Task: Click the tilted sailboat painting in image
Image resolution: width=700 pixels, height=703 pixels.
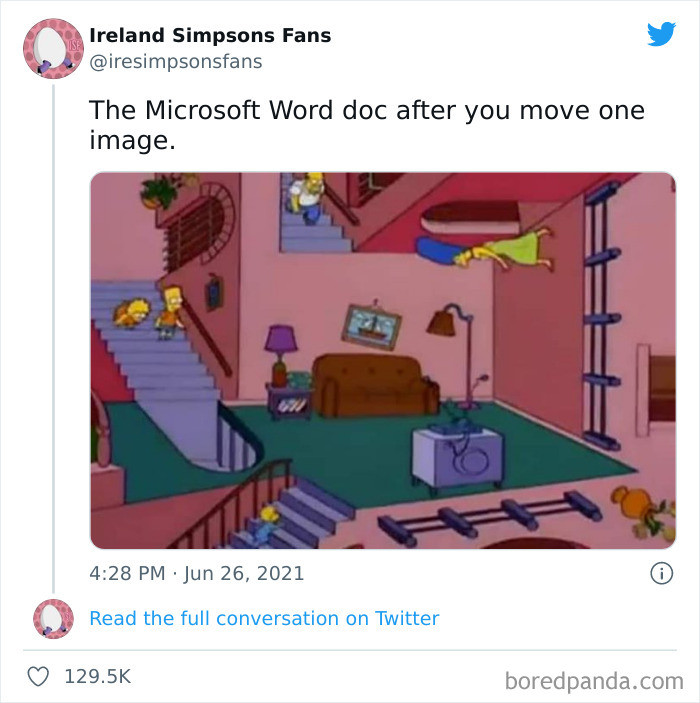Action: [371, 326]
